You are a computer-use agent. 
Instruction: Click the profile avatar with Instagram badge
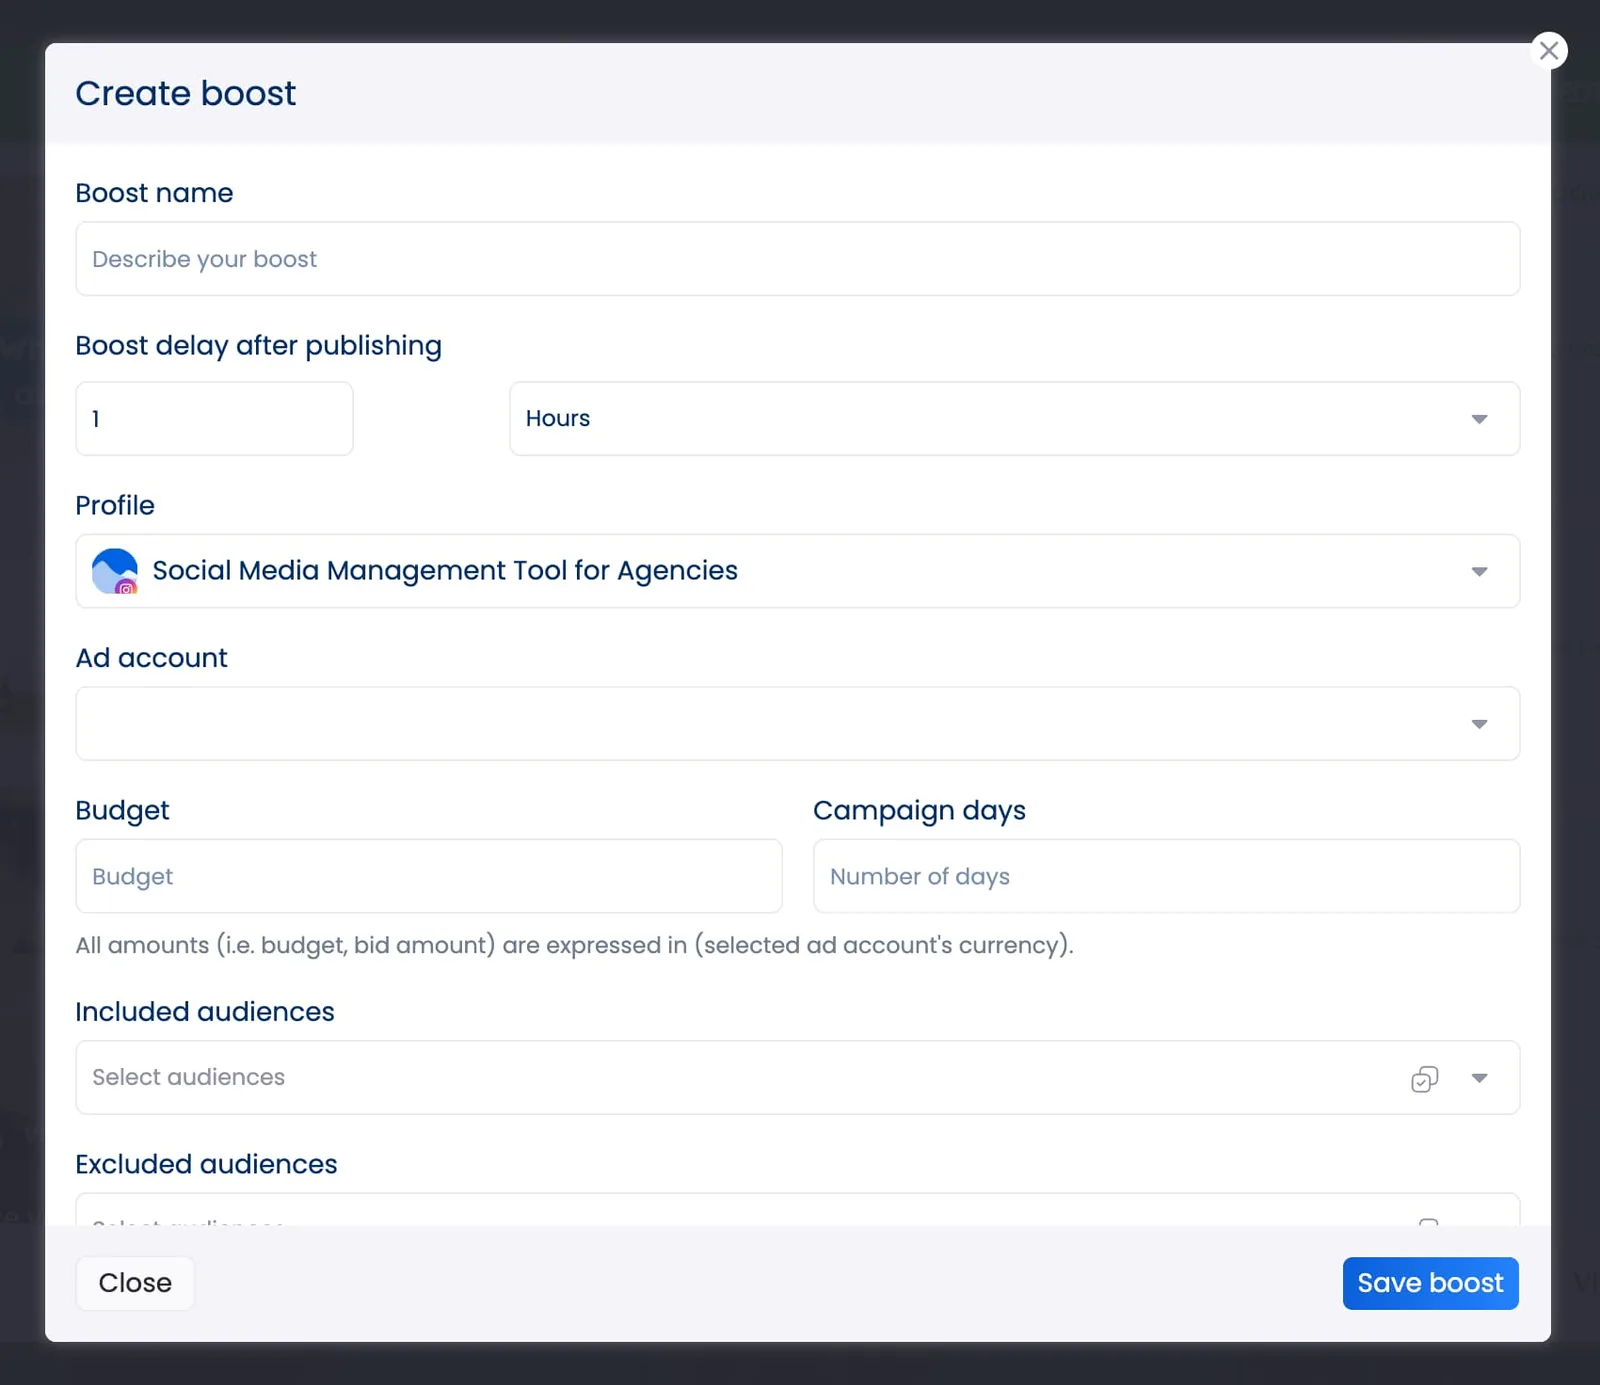[x=115, y=571]
